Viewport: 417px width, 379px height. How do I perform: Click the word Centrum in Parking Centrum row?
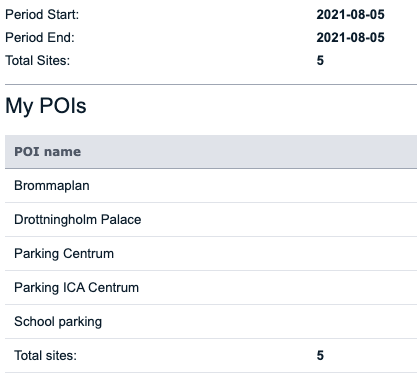(88, 254)
